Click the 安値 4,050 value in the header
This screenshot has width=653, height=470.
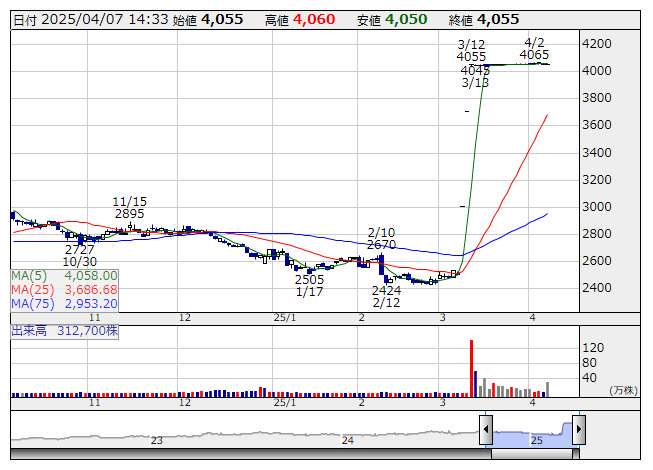pos(404,19)
